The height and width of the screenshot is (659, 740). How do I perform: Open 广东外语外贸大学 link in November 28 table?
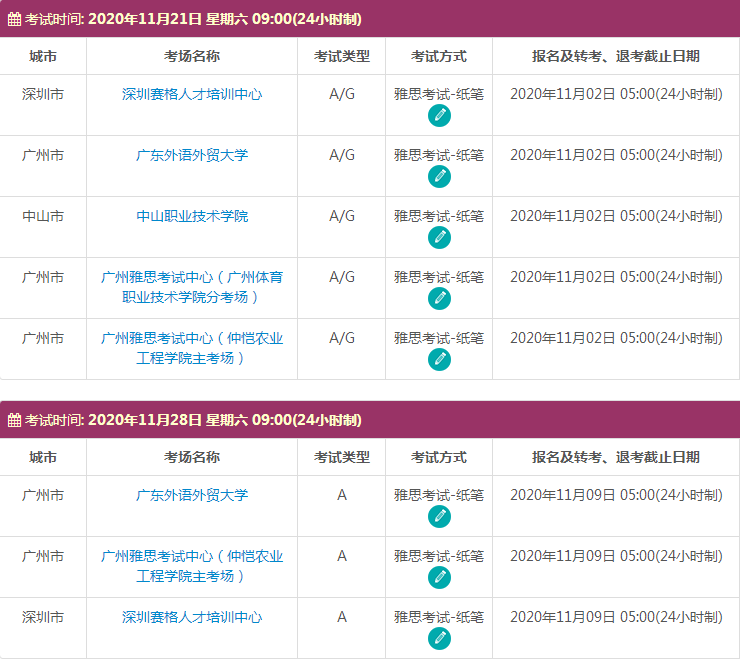pos(192,495)
